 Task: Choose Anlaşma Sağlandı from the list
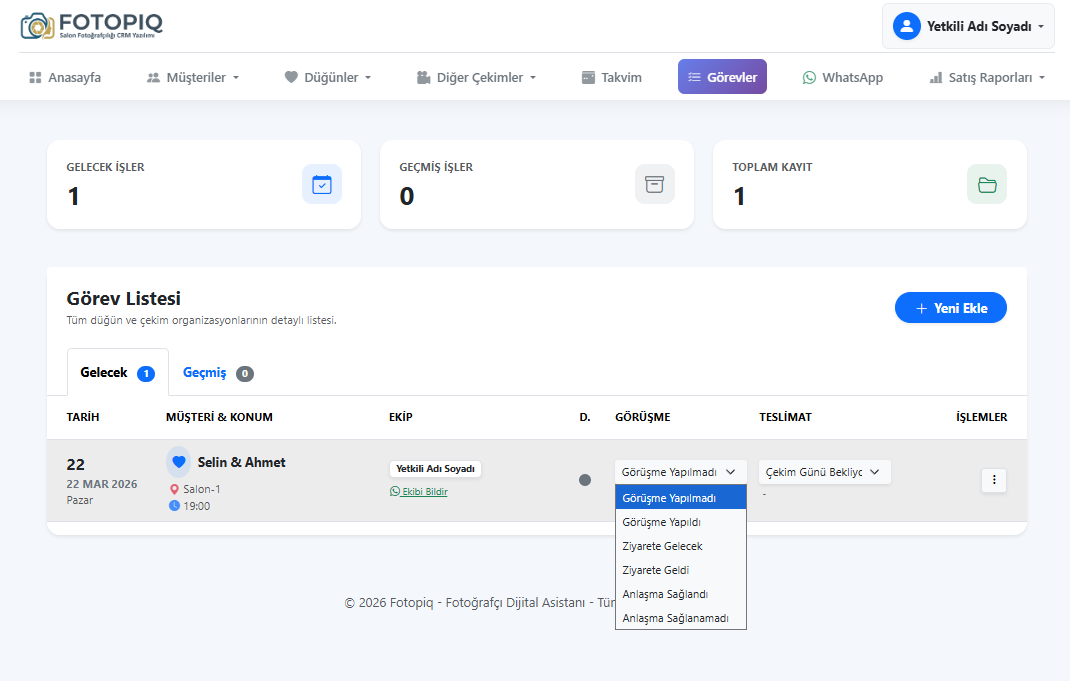coord(665,594)
